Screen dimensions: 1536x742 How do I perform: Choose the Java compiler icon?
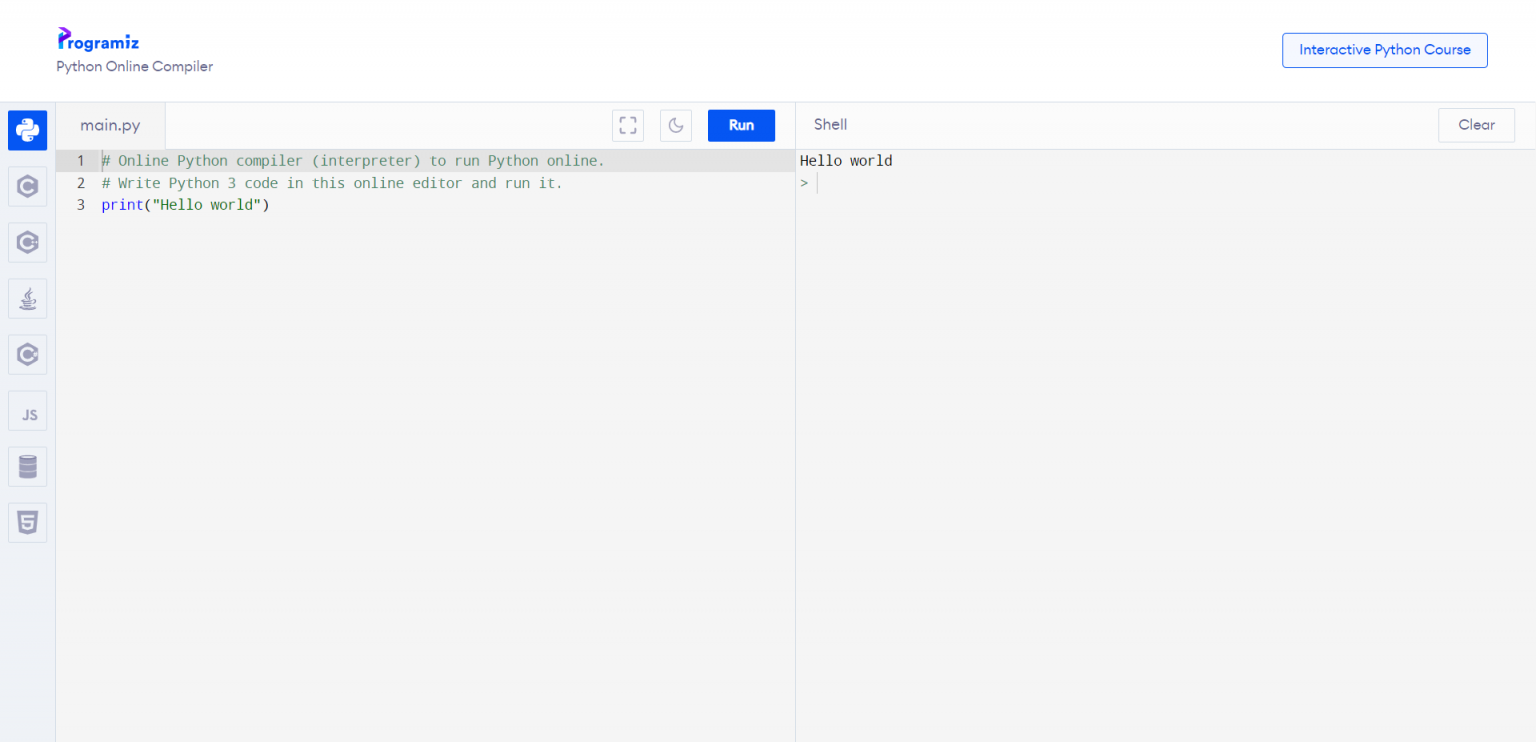point(27,298)
